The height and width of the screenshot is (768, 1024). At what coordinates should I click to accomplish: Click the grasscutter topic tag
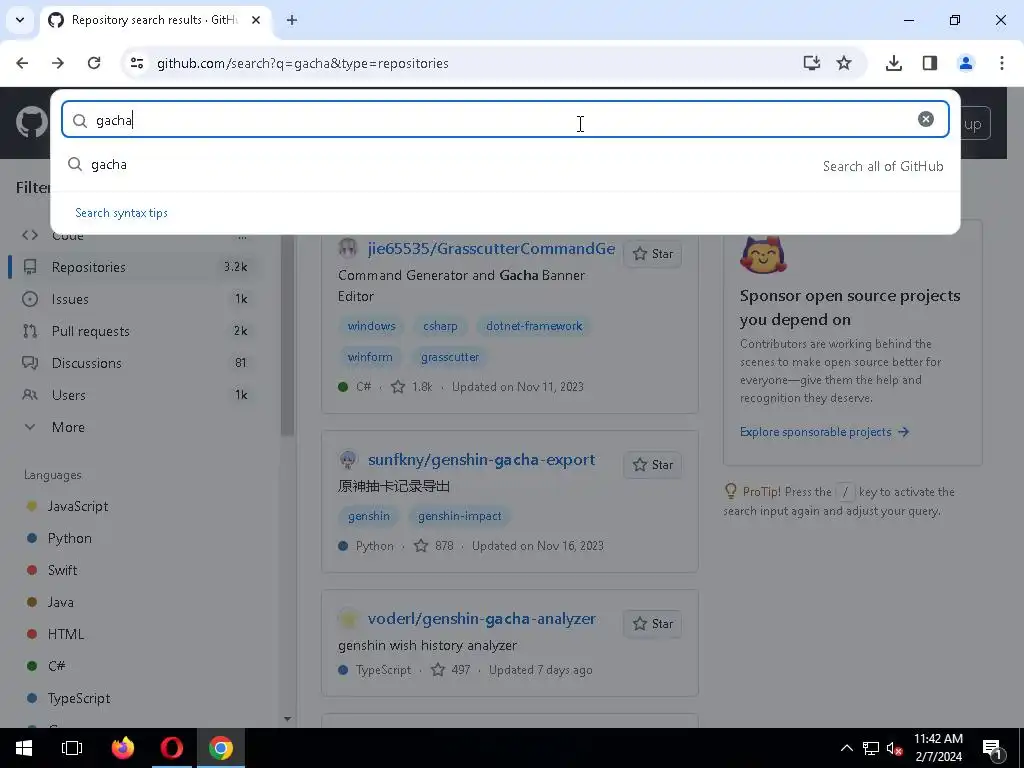450,357
